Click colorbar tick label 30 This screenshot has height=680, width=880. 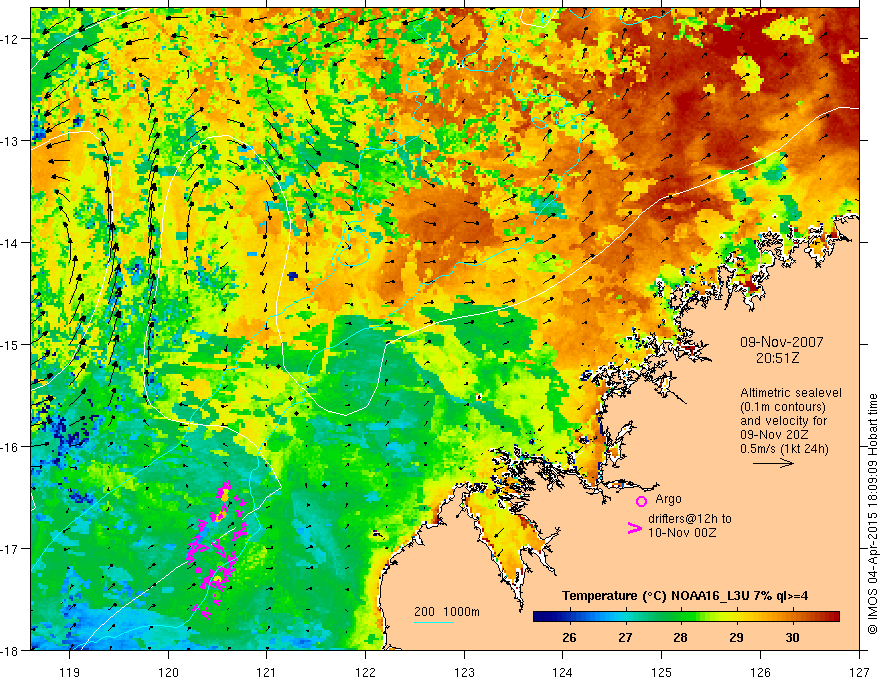click(x=792, y=637)
